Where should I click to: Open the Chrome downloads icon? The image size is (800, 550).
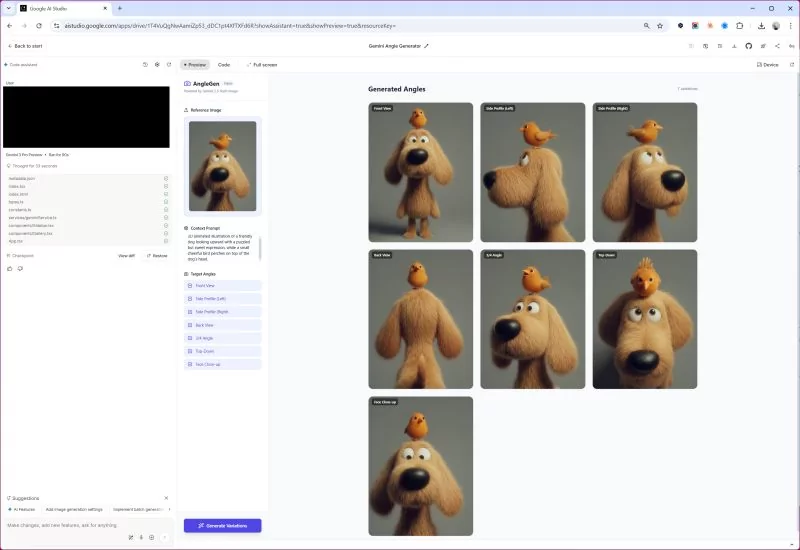point(761,25)
